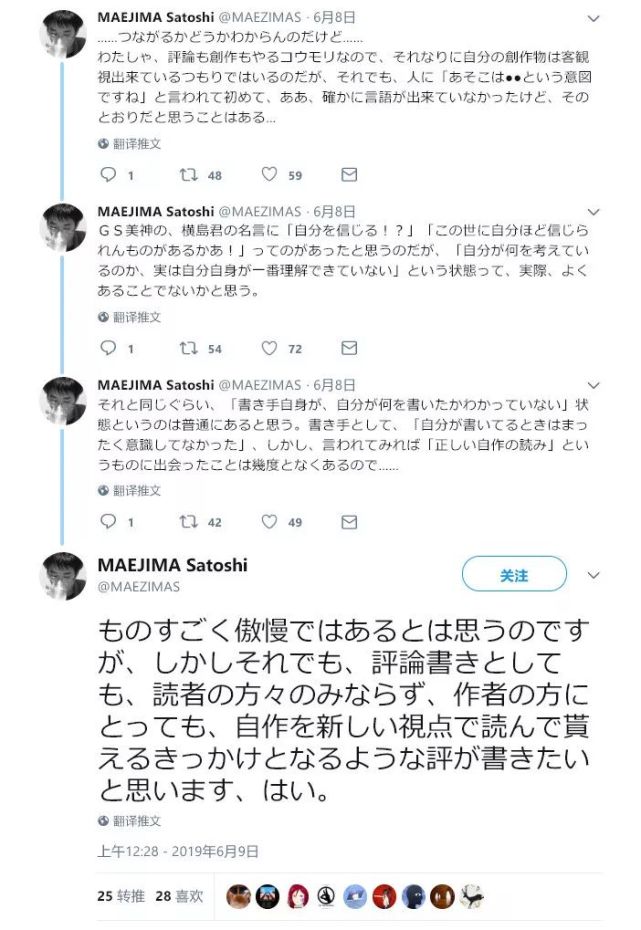This screenshot has width=641, height=930.
Task: Click the 关注 follow button
Action: 514,574
